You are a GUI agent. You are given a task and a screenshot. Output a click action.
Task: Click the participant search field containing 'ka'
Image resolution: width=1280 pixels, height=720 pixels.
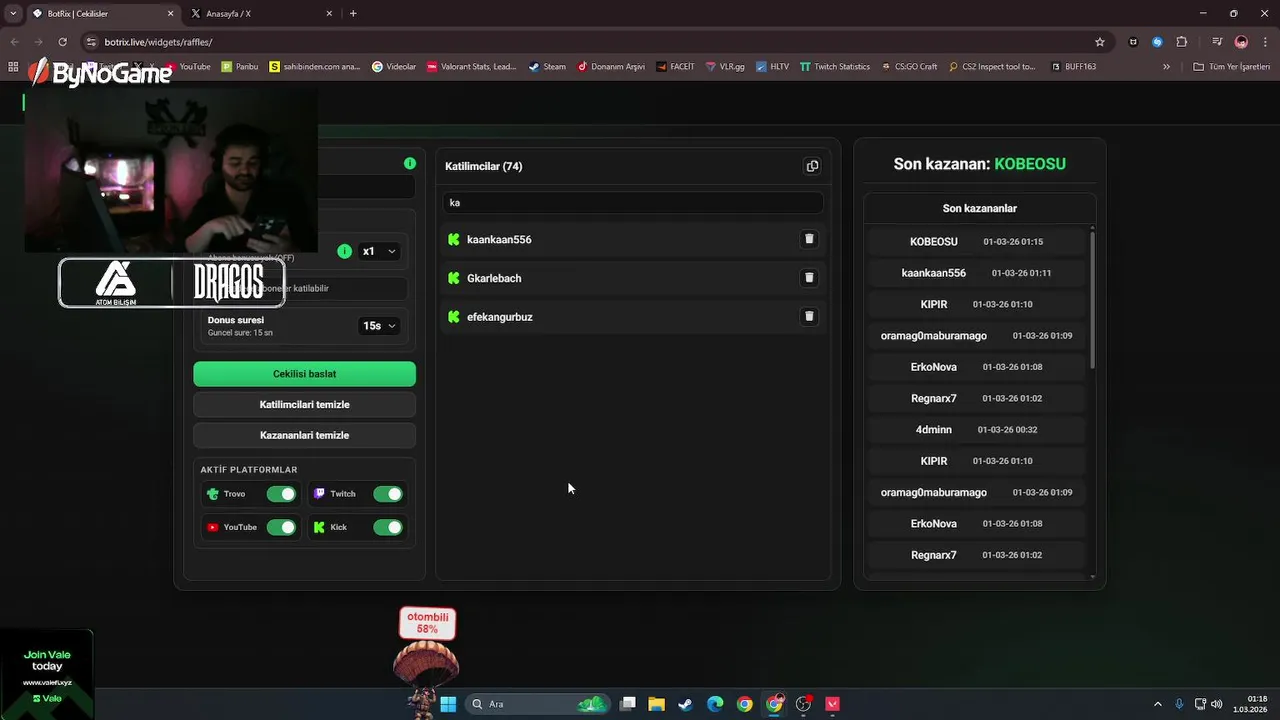tap(633, 203)
